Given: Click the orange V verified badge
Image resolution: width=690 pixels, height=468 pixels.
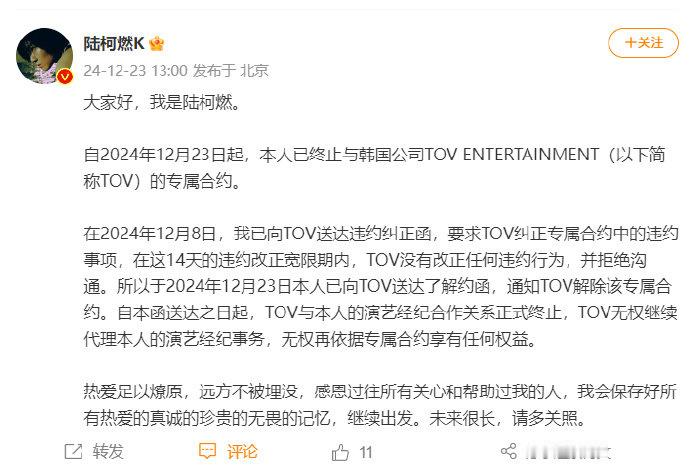Looking at the screenshot, I should 65,77.
